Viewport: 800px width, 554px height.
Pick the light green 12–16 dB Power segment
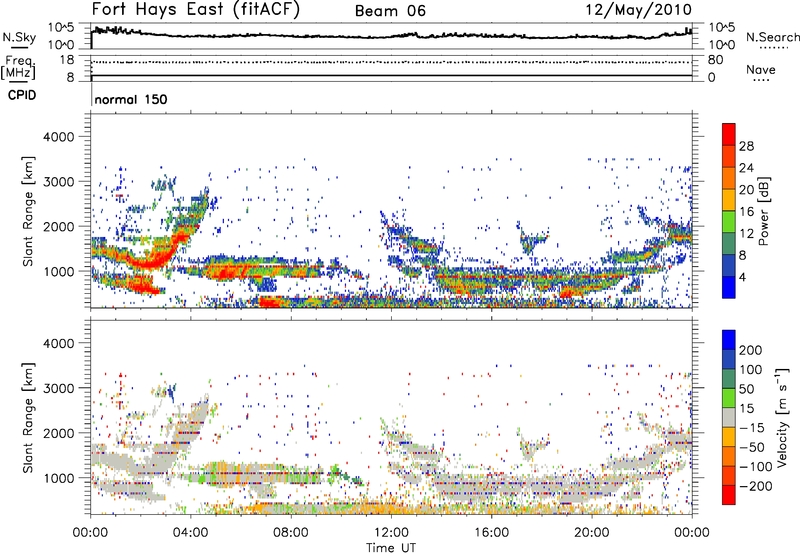[729, 221]
